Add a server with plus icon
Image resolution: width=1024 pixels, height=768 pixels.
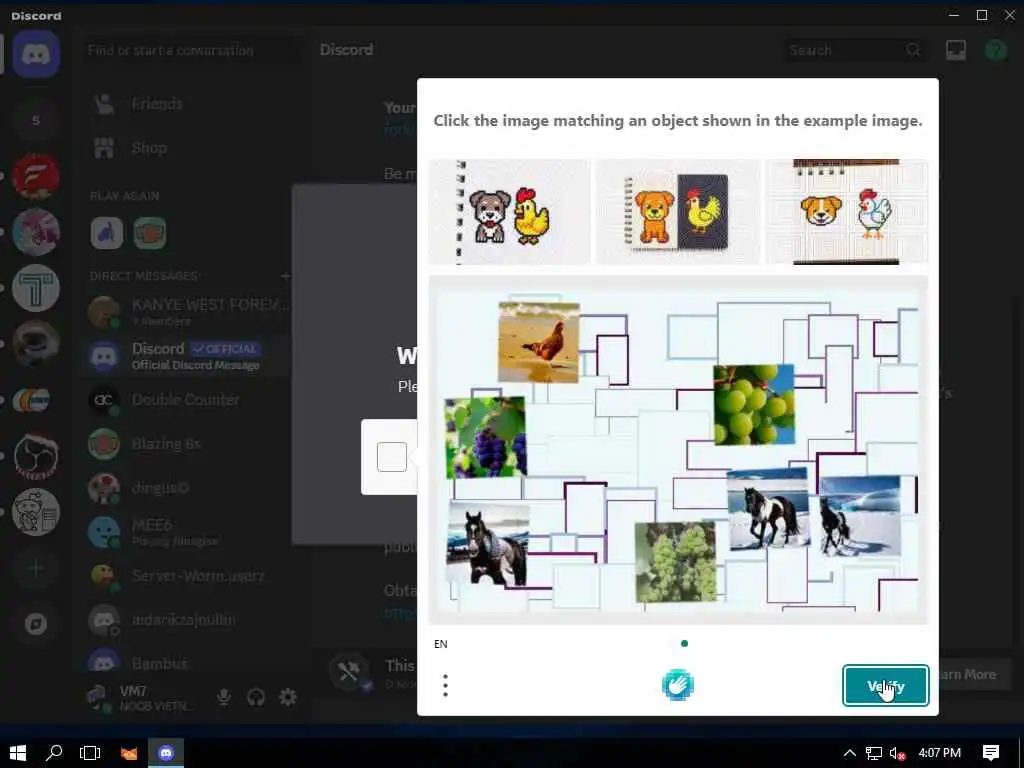36,568
